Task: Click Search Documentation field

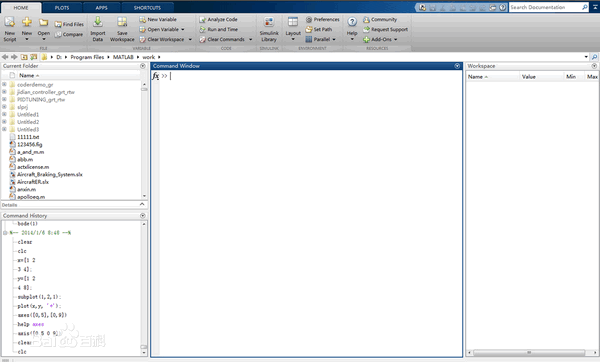Action: (x=545, y=7)
